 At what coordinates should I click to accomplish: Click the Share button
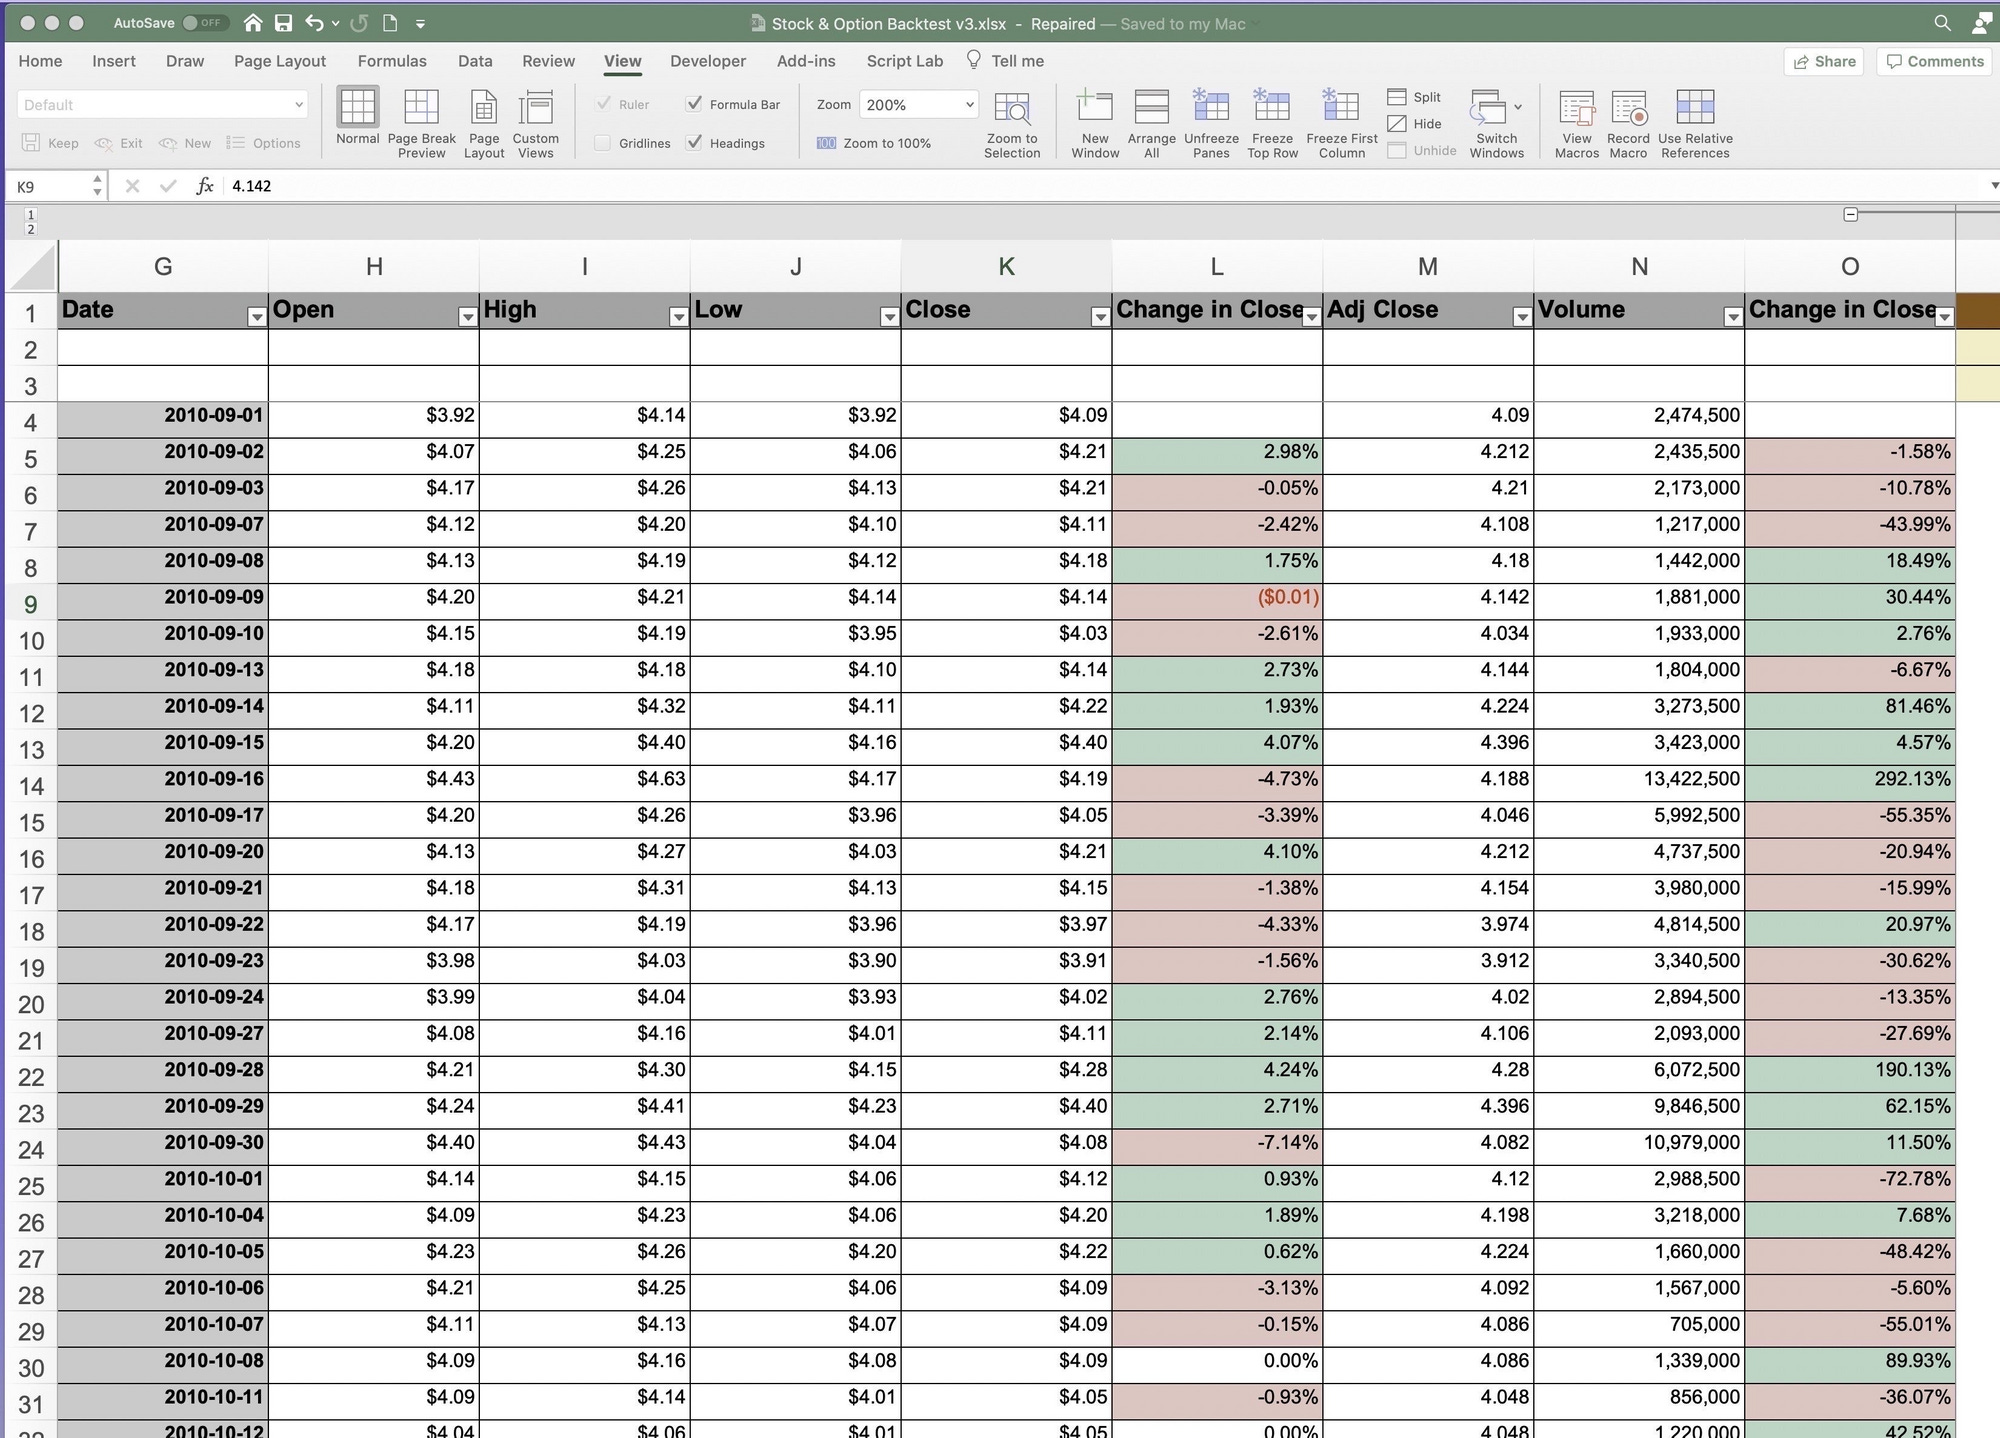pos(1824,61)
